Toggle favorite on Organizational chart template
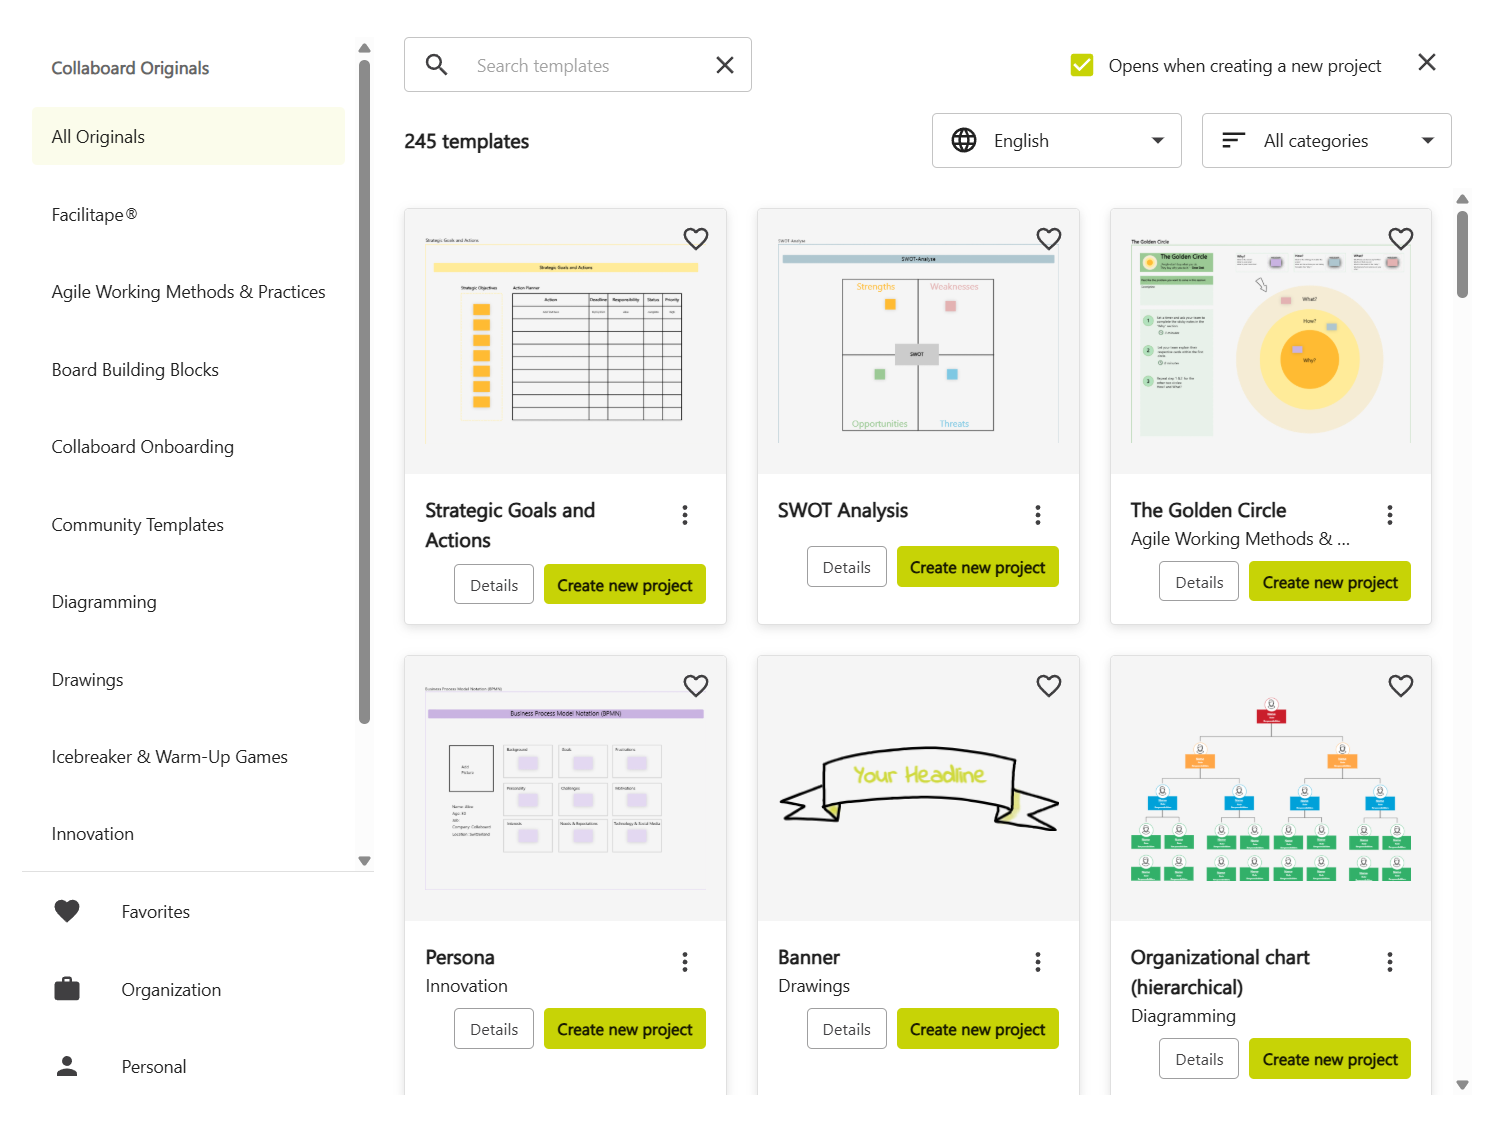Viewport: 1490px width, 1128px height. pos(1400,686)
